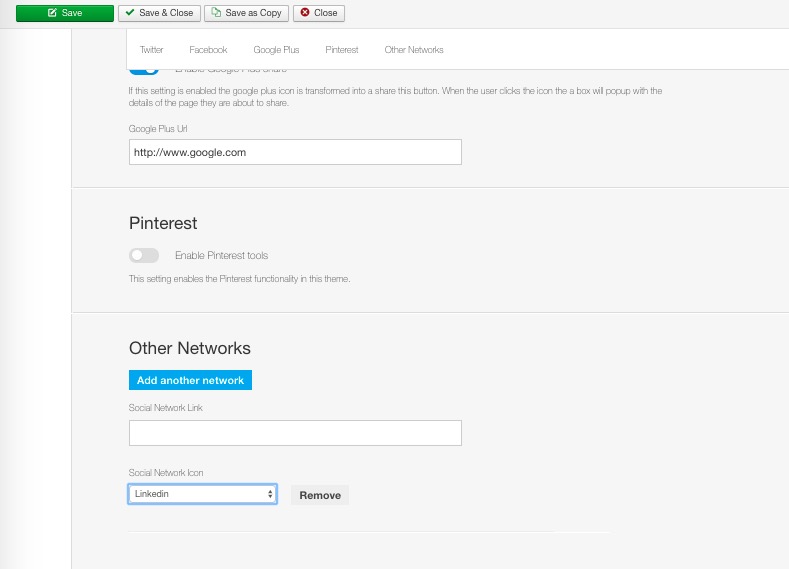Viewport: 789px width, 569px height.
Task: Go to the Pinterest tab
Action: [x=342, y=50]
